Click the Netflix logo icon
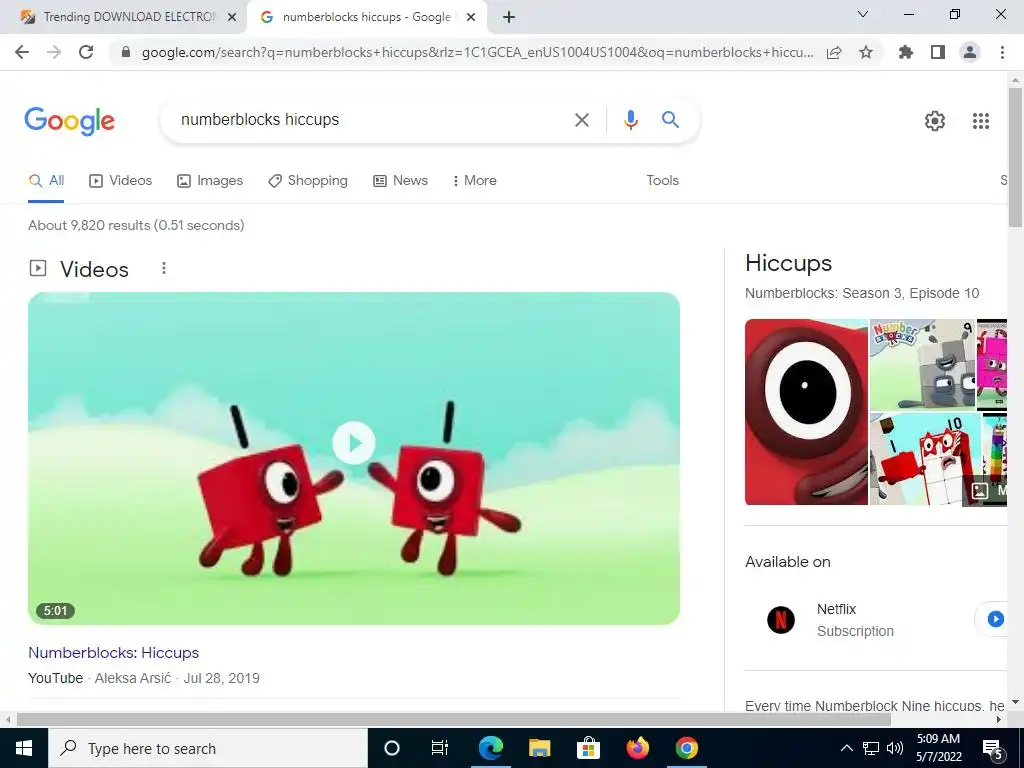Screen dimensions: 1024x768 click(x=780, y=620)
